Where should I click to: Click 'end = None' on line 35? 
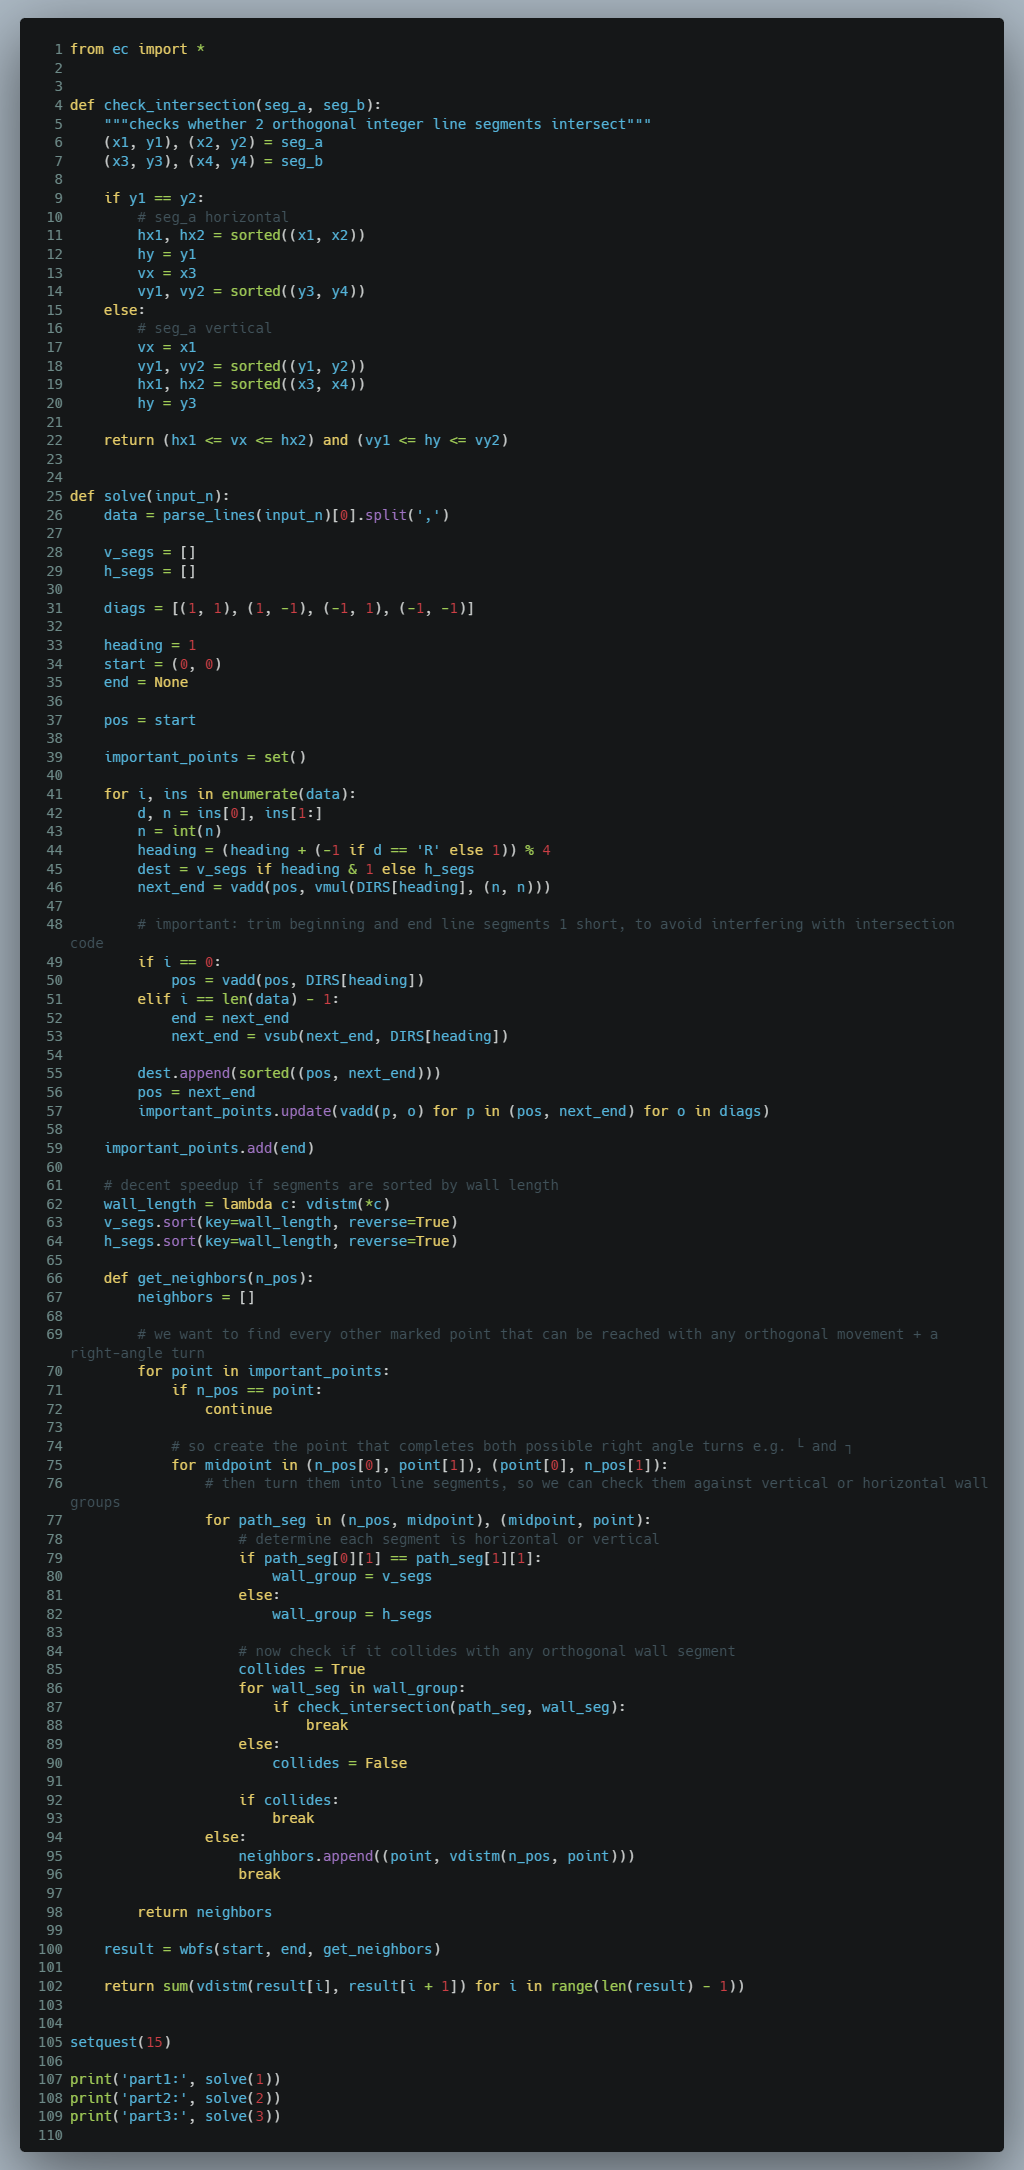point(146,682)
